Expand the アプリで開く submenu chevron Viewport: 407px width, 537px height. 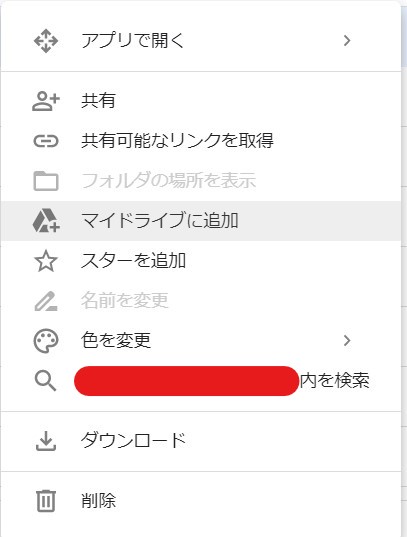click(347, 40)
